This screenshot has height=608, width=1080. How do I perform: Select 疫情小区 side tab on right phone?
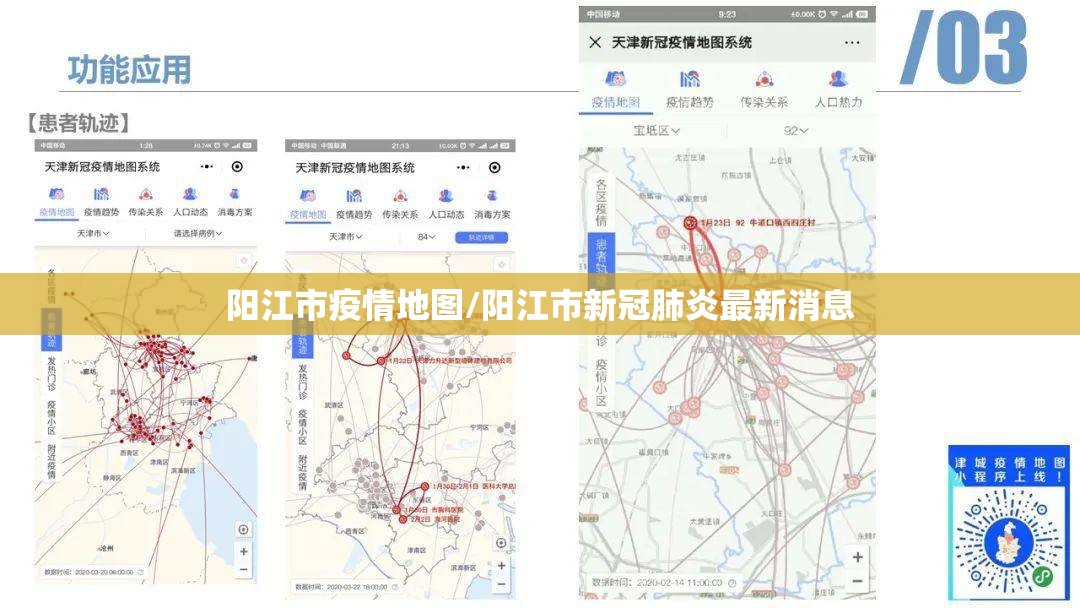601,382
